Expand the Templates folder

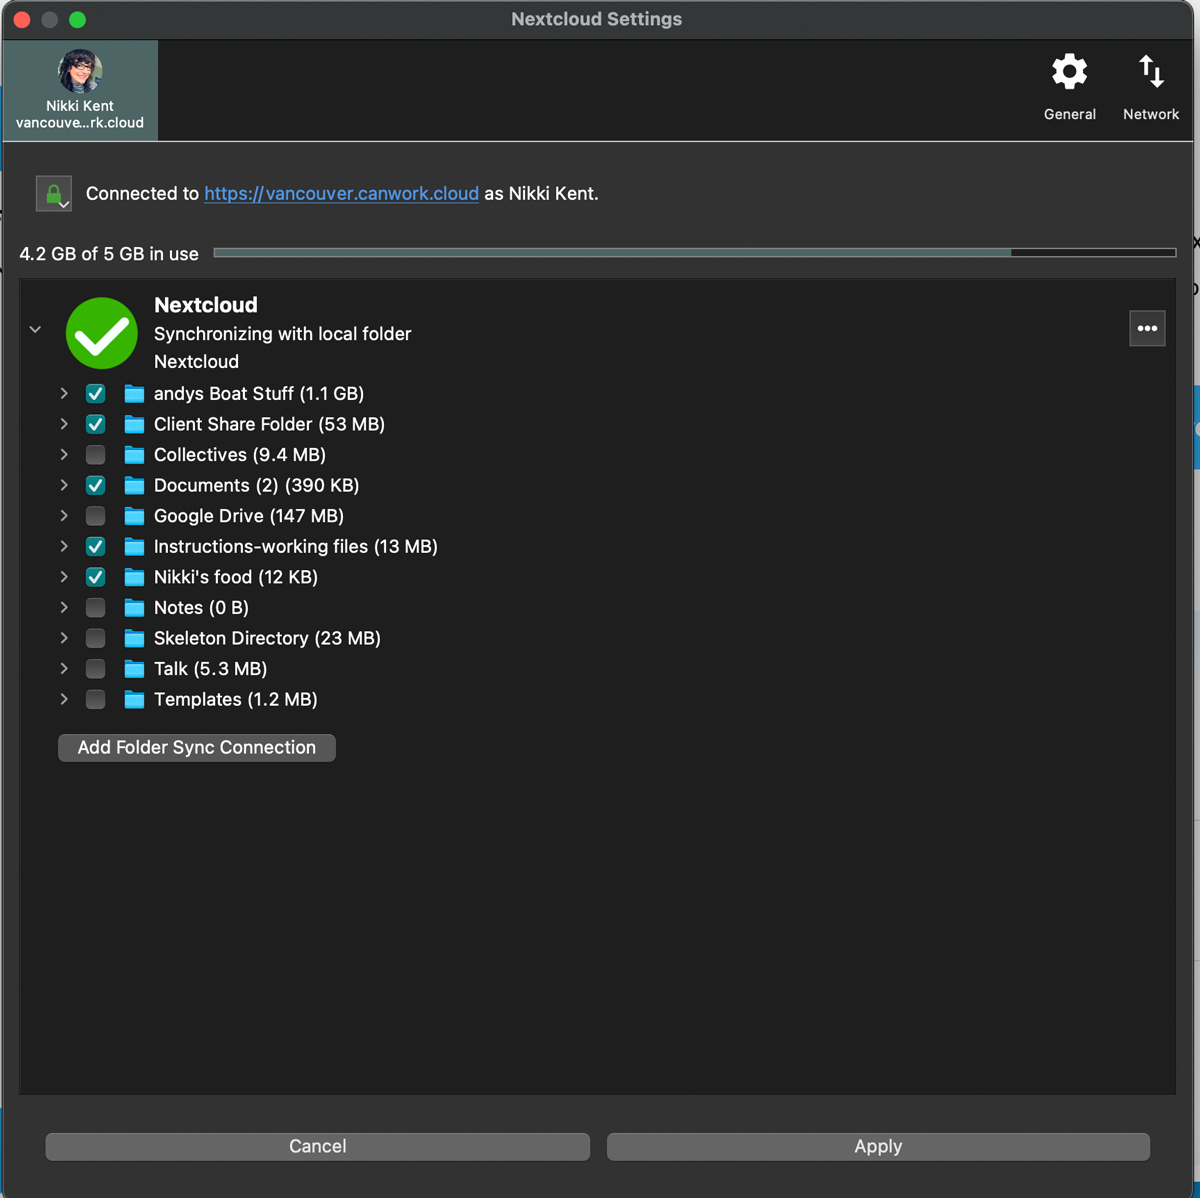click(x=64, y=700)
